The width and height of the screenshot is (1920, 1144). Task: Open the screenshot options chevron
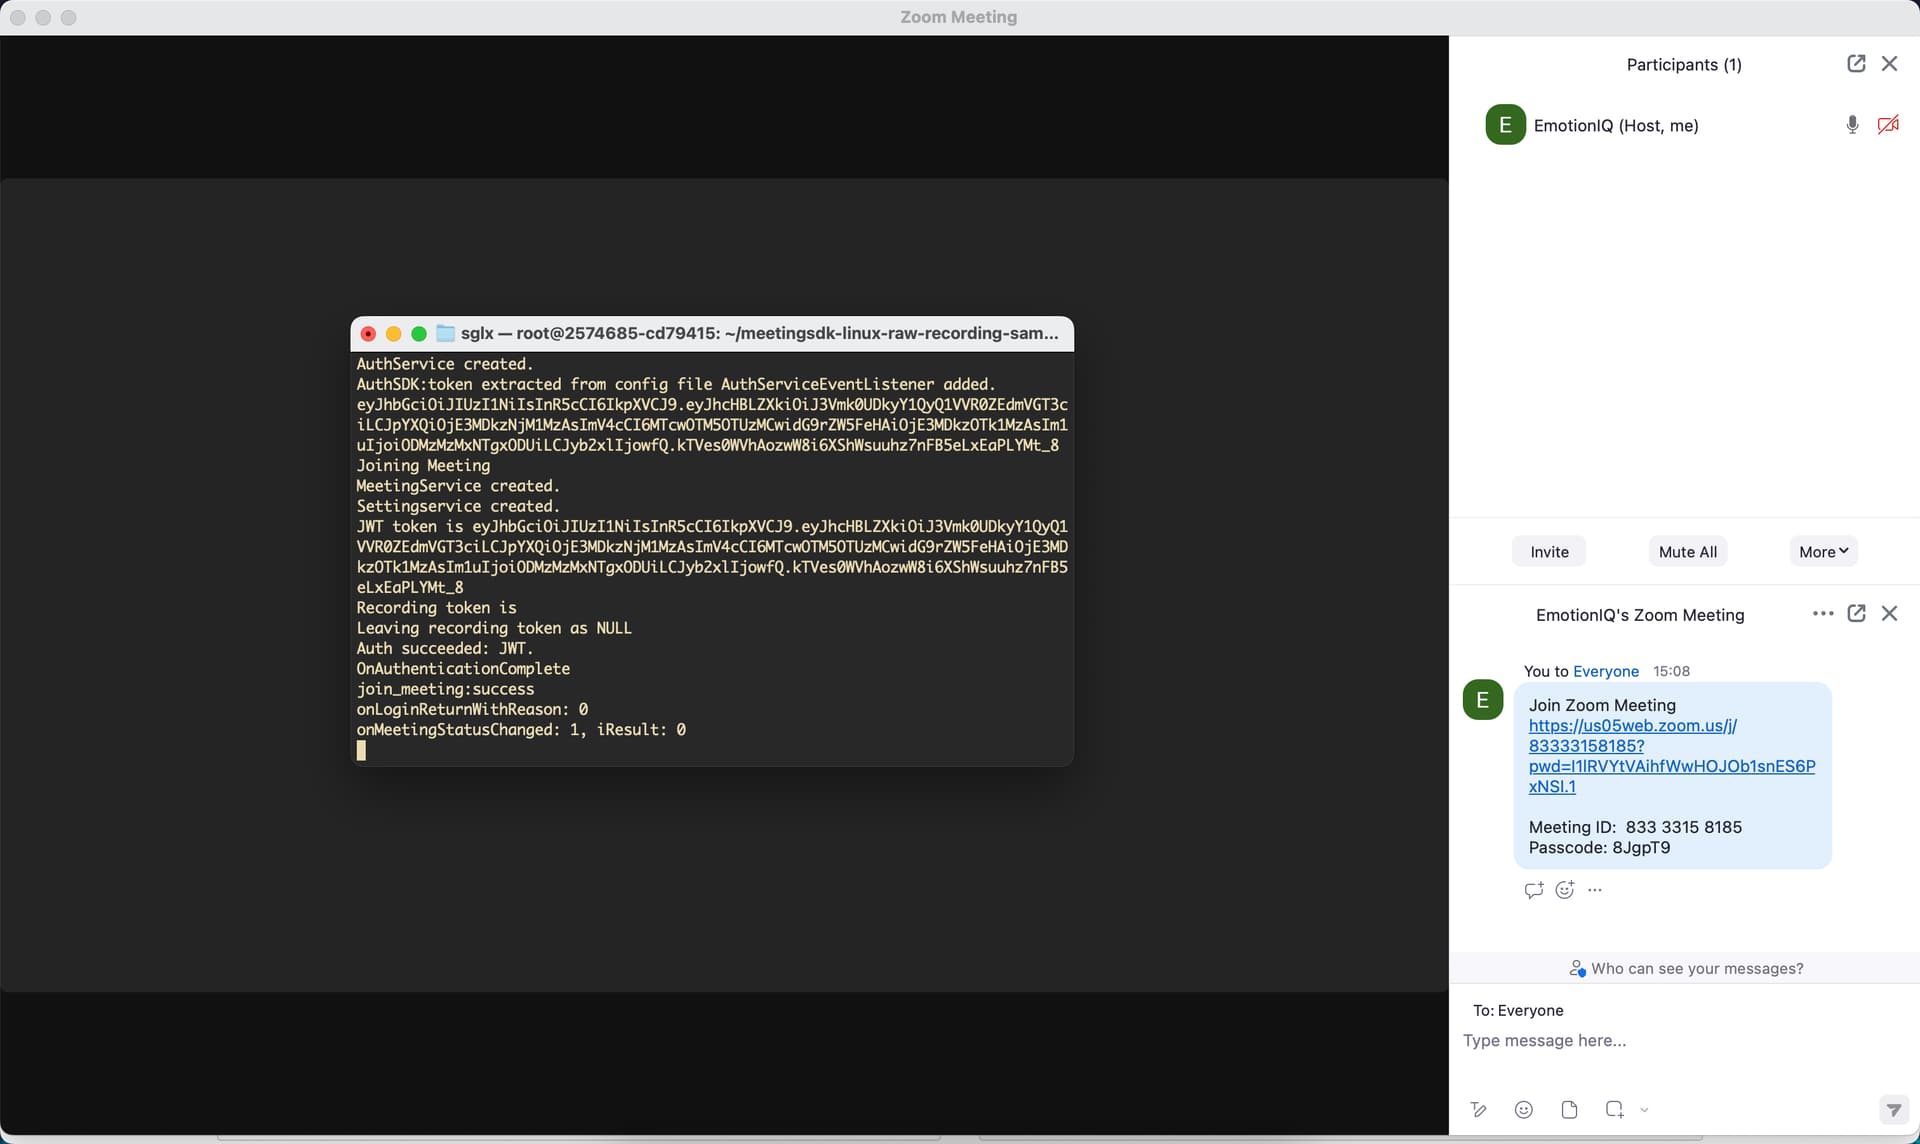coord(1644,1109)
